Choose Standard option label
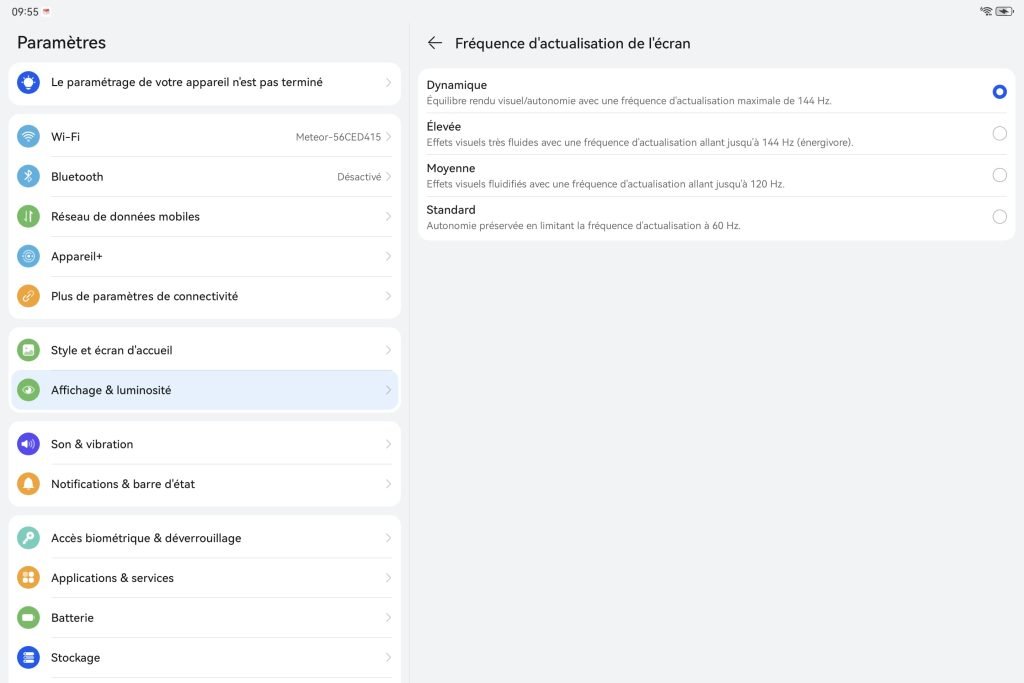The width and height of the screenshot is (1024, 683). tap(451, 210)
